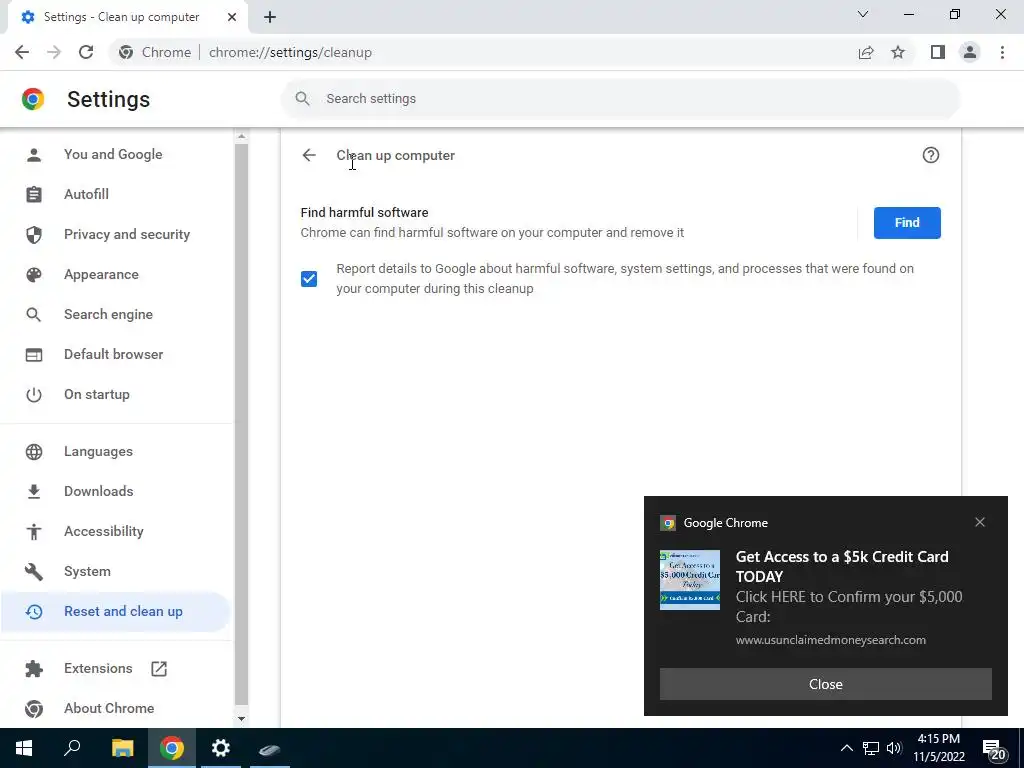The width and height of the screenshot is (1024, 768).
Task: Open Default browser settings
Action: [116, 355]
